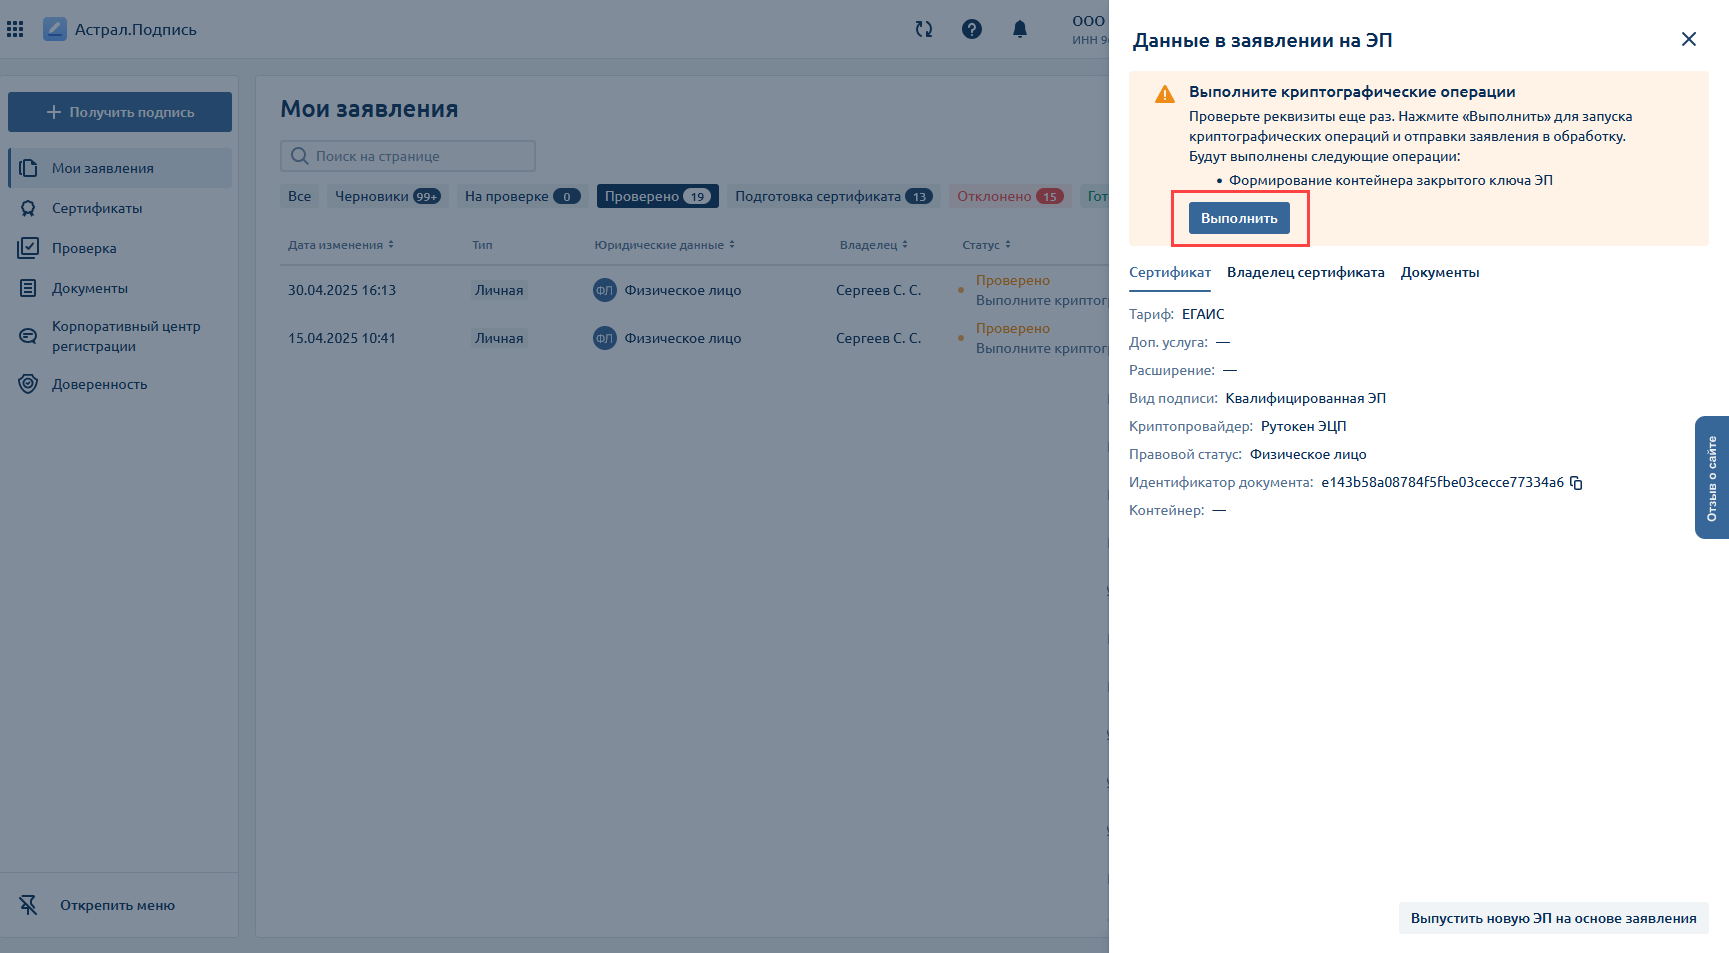1729x953 pixels.
Task: Click ФЛ avatar in 30.04.2025 row
Action: pyautogui.click(x=604, y=290)
